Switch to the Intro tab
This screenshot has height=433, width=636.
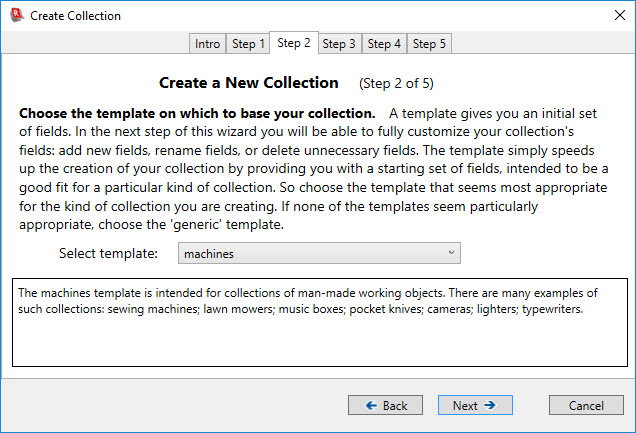(208, 44)
